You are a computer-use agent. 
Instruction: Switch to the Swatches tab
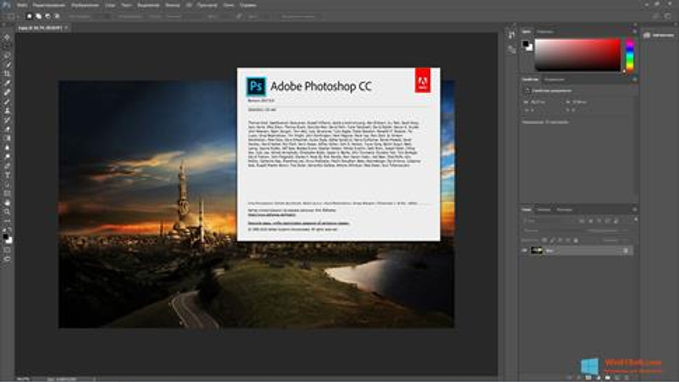click(545, 32)
